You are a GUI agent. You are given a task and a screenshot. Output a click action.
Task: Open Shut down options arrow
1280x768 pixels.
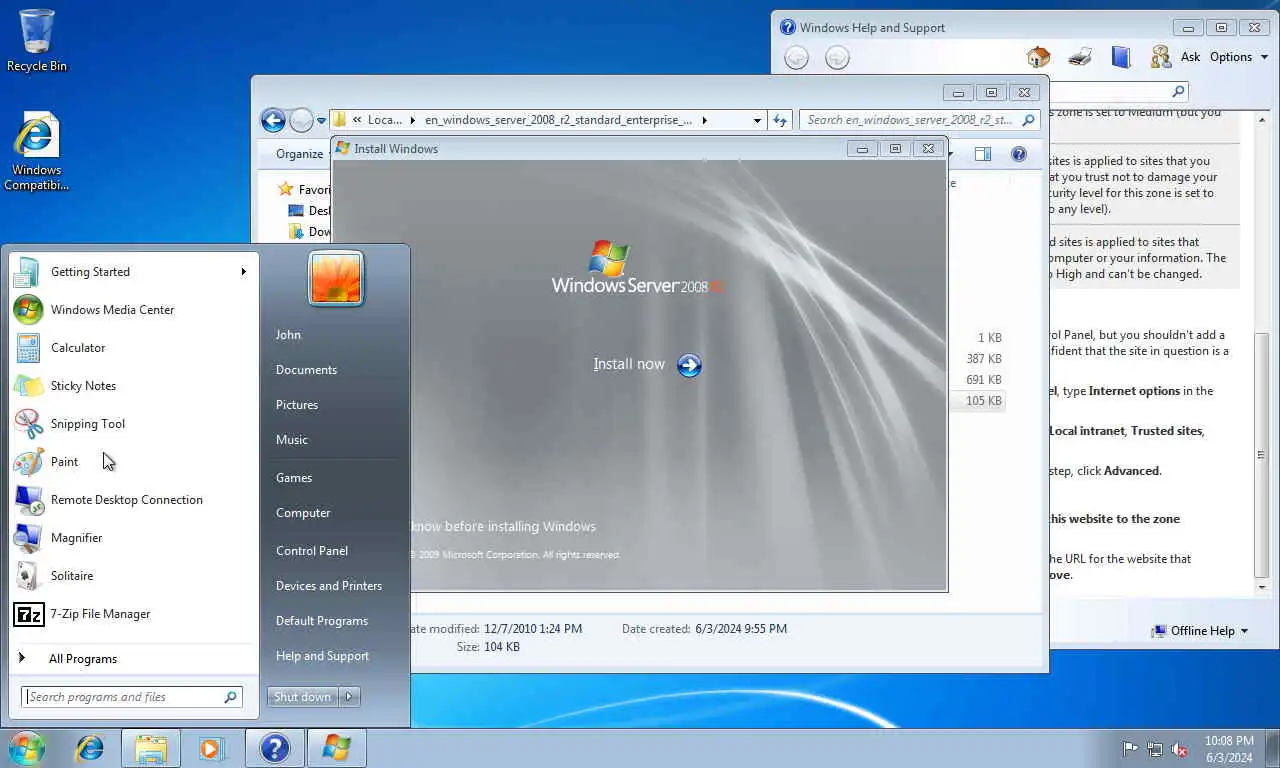pyautogui.click(x=349, y=697)
